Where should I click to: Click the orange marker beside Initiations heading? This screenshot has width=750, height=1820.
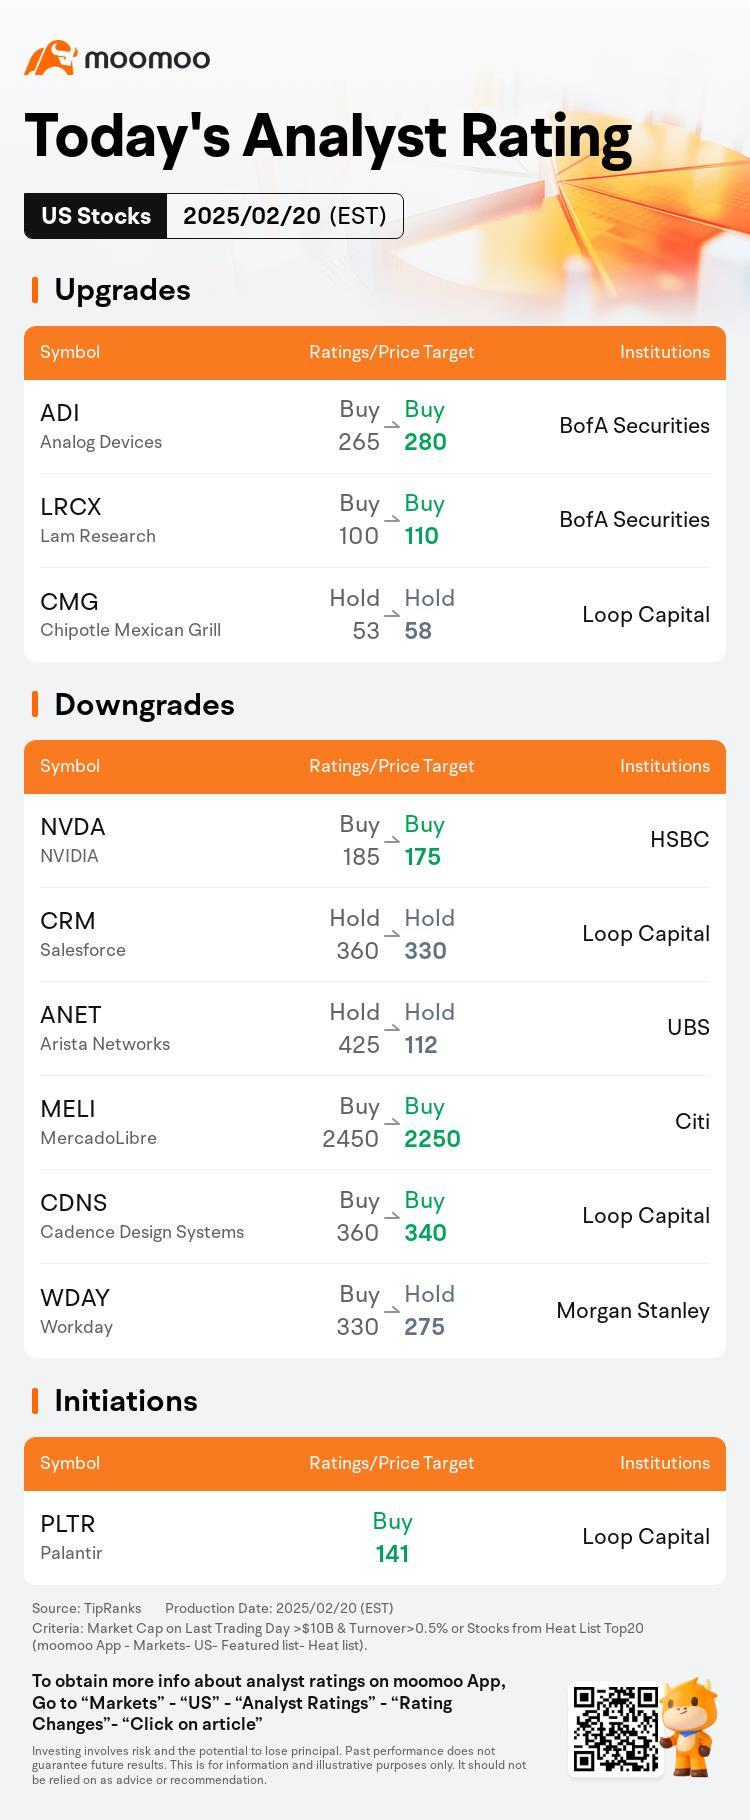tap(35, 1401)
